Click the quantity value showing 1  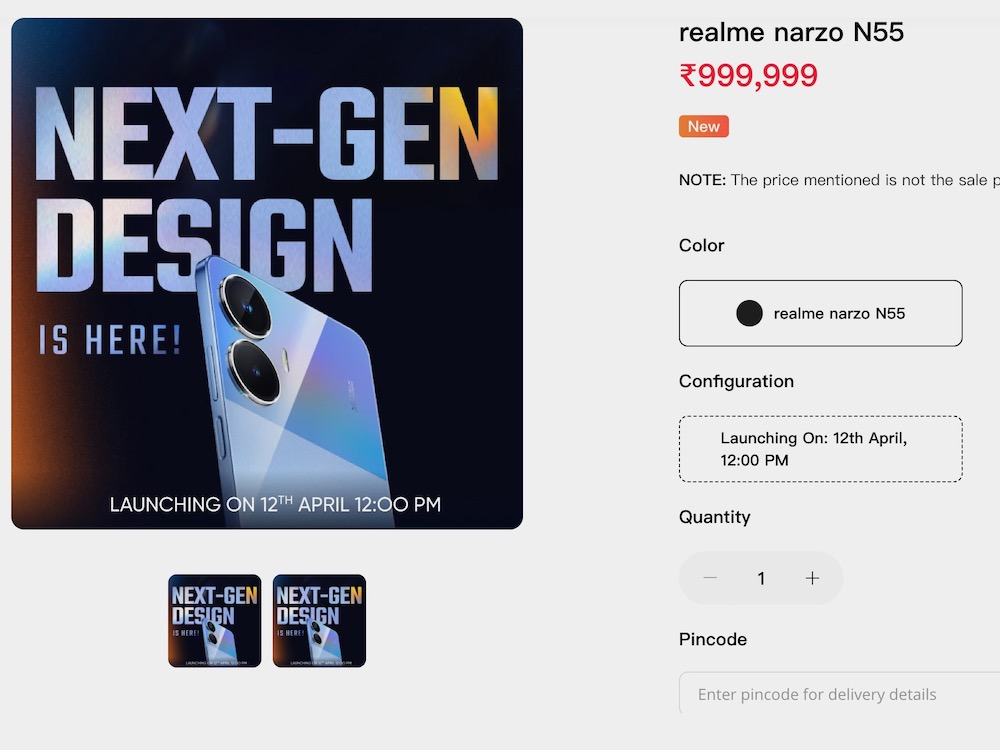(x=761, y=578)
